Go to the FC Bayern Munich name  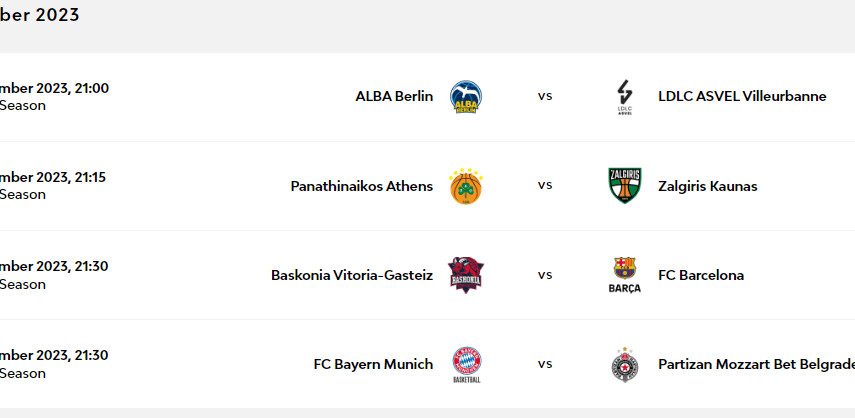point(373,365)
